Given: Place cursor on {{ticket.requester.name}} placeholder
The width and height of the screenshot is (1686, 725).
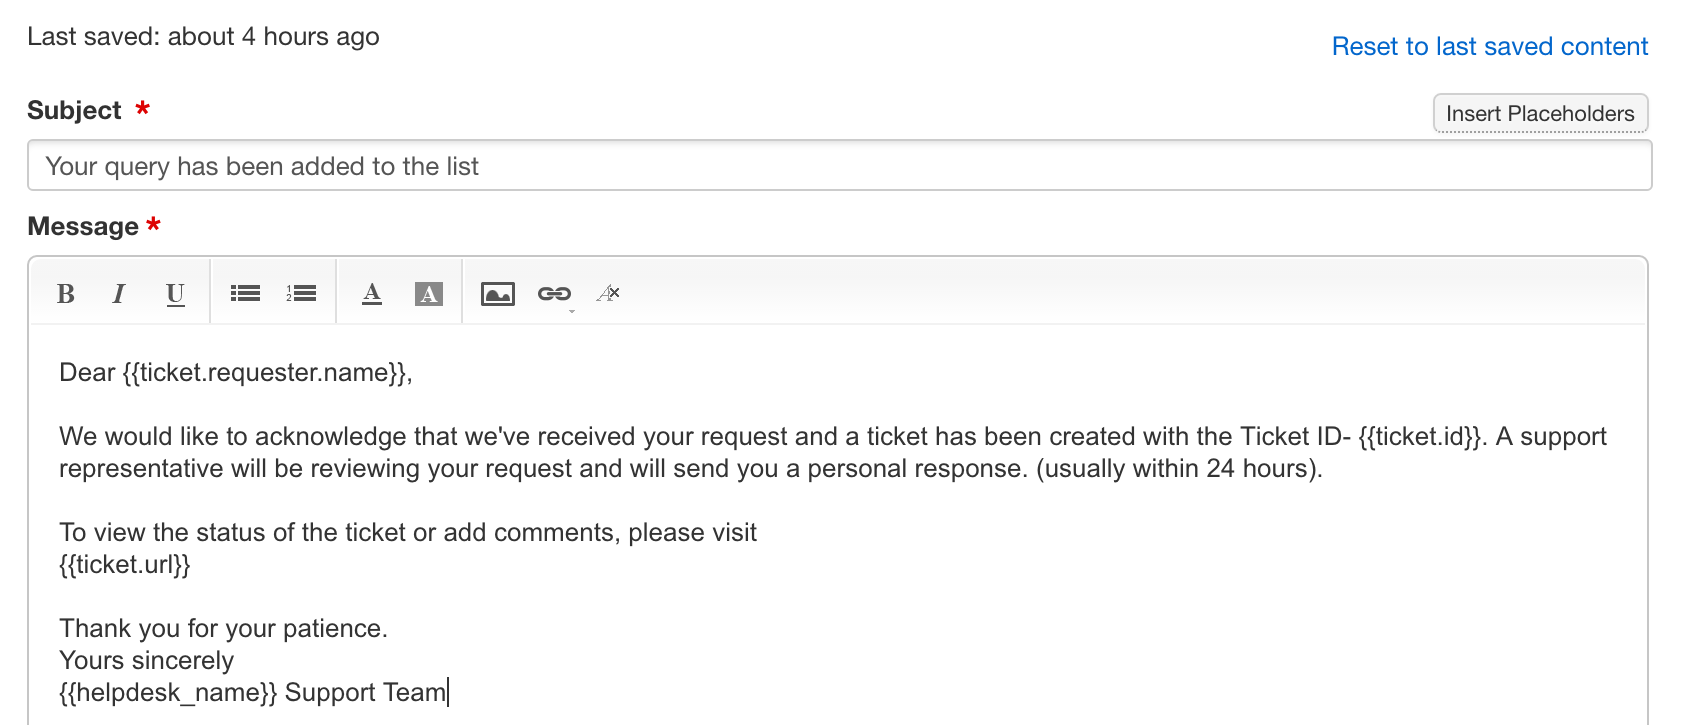Looking at the screenshot, I should coord(264,373).
